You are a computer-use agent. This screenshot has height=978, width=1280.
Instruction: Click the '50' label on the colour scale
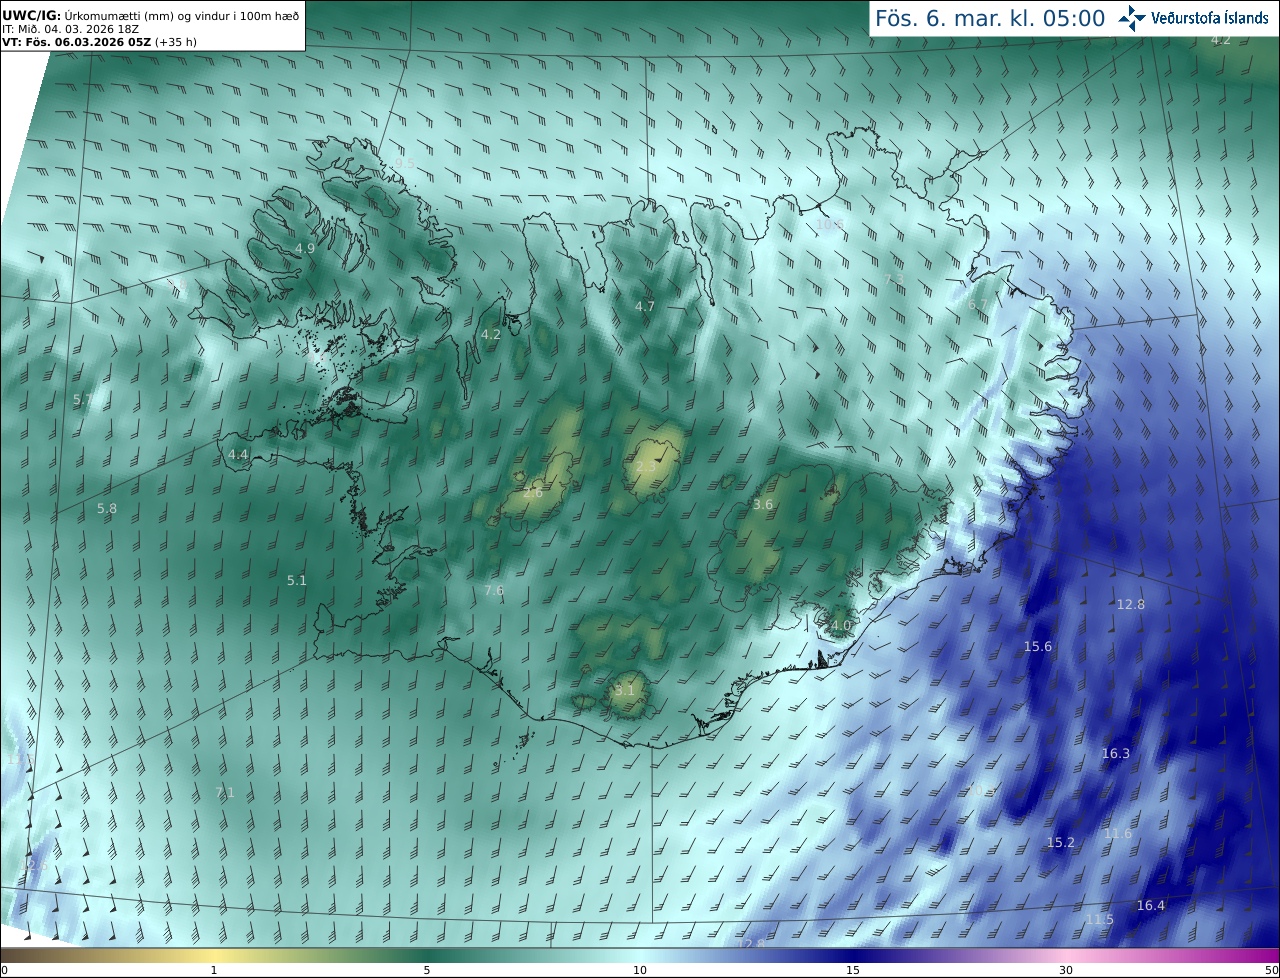[1271, 970]
